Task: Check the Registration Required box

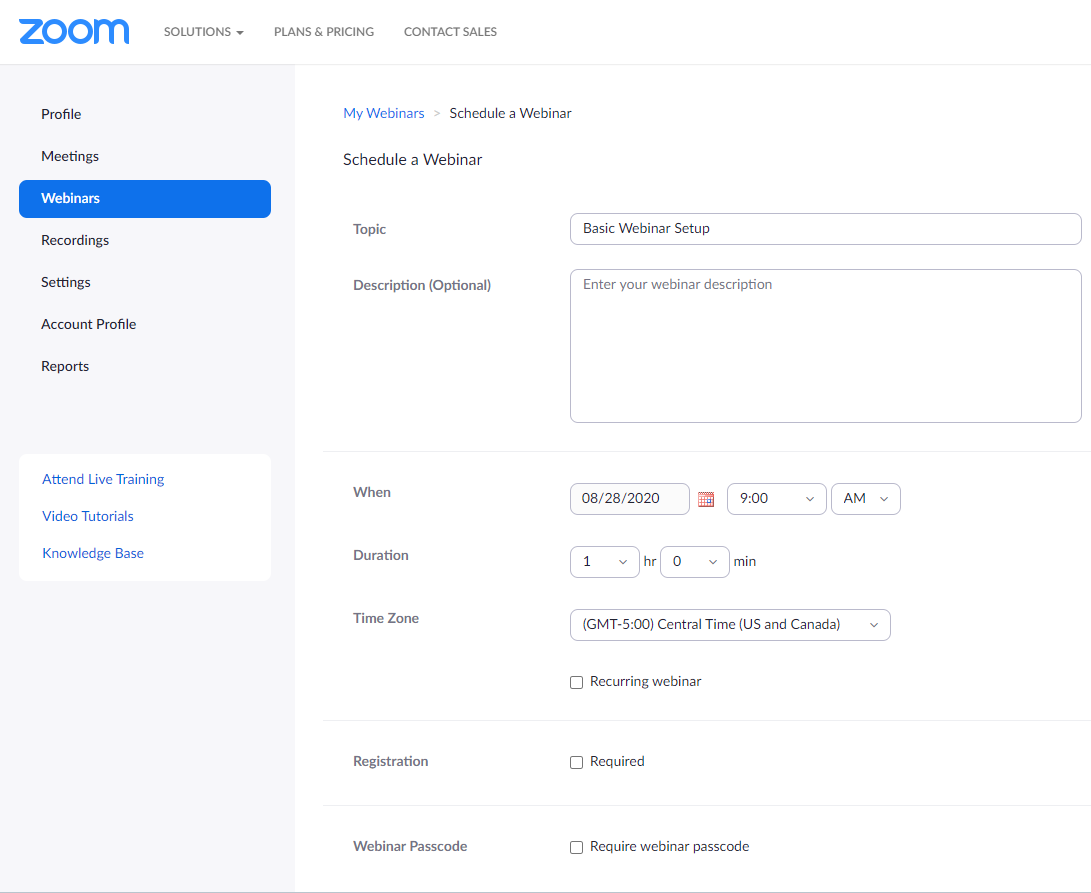Action: click(576, 762)
